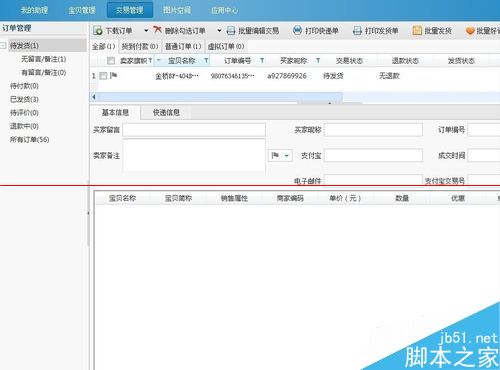Open the 图片空间 tab

coord(177,10)
